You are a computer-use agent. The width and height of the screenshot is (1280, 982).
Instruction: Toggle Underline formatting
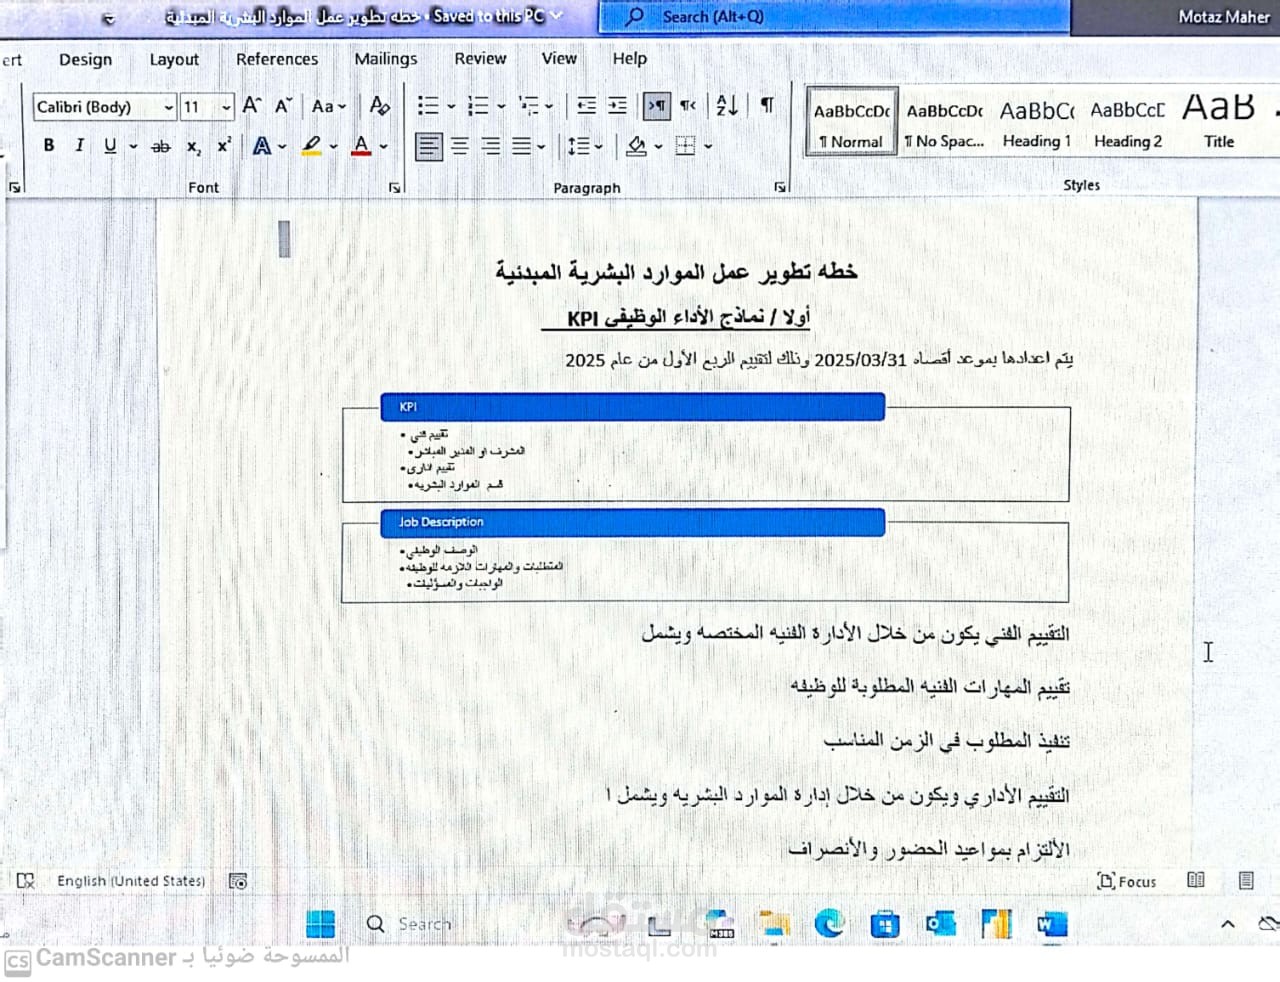(109, 146)
